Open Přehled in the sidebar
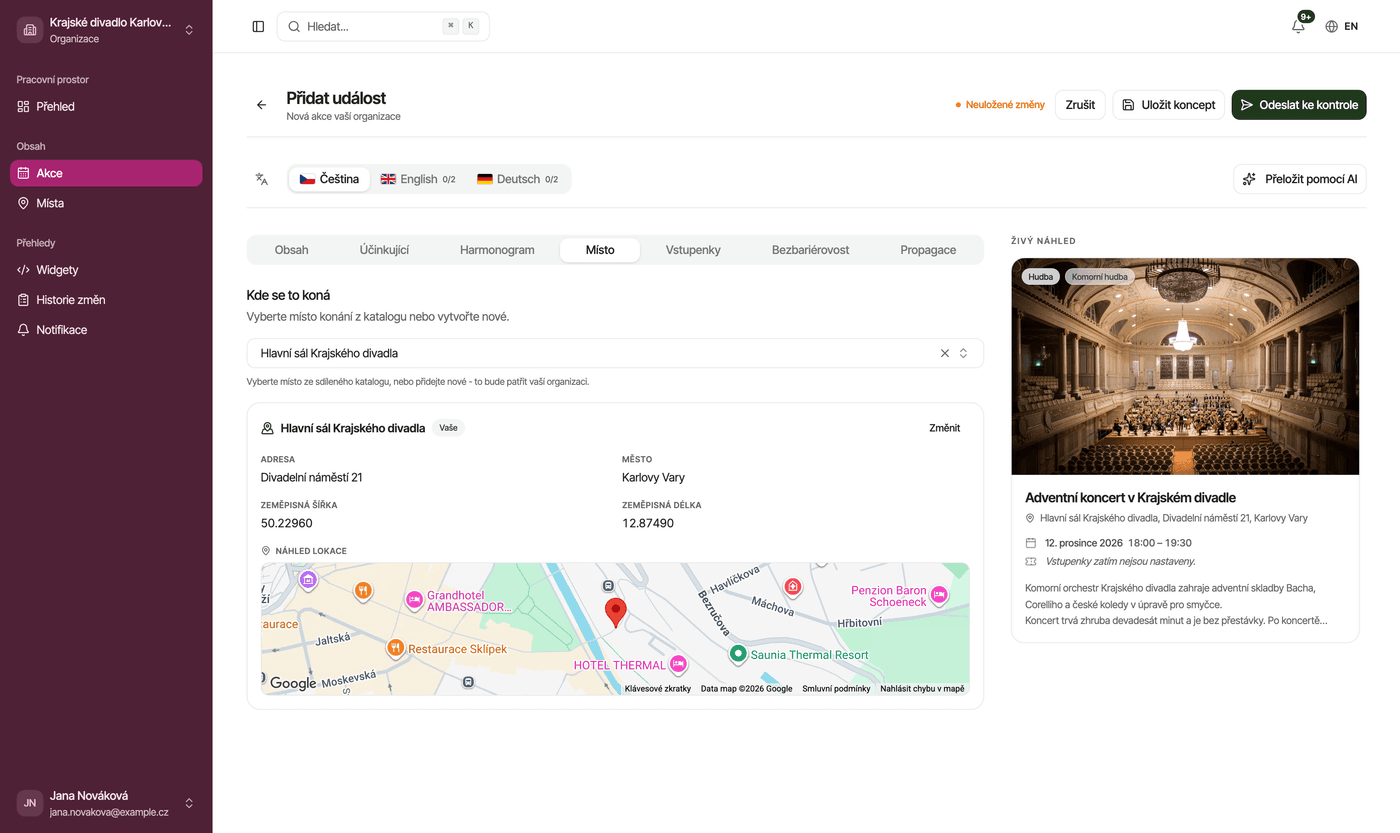The width and height of the screenshot is (1400, 833). tap(106, 107)
